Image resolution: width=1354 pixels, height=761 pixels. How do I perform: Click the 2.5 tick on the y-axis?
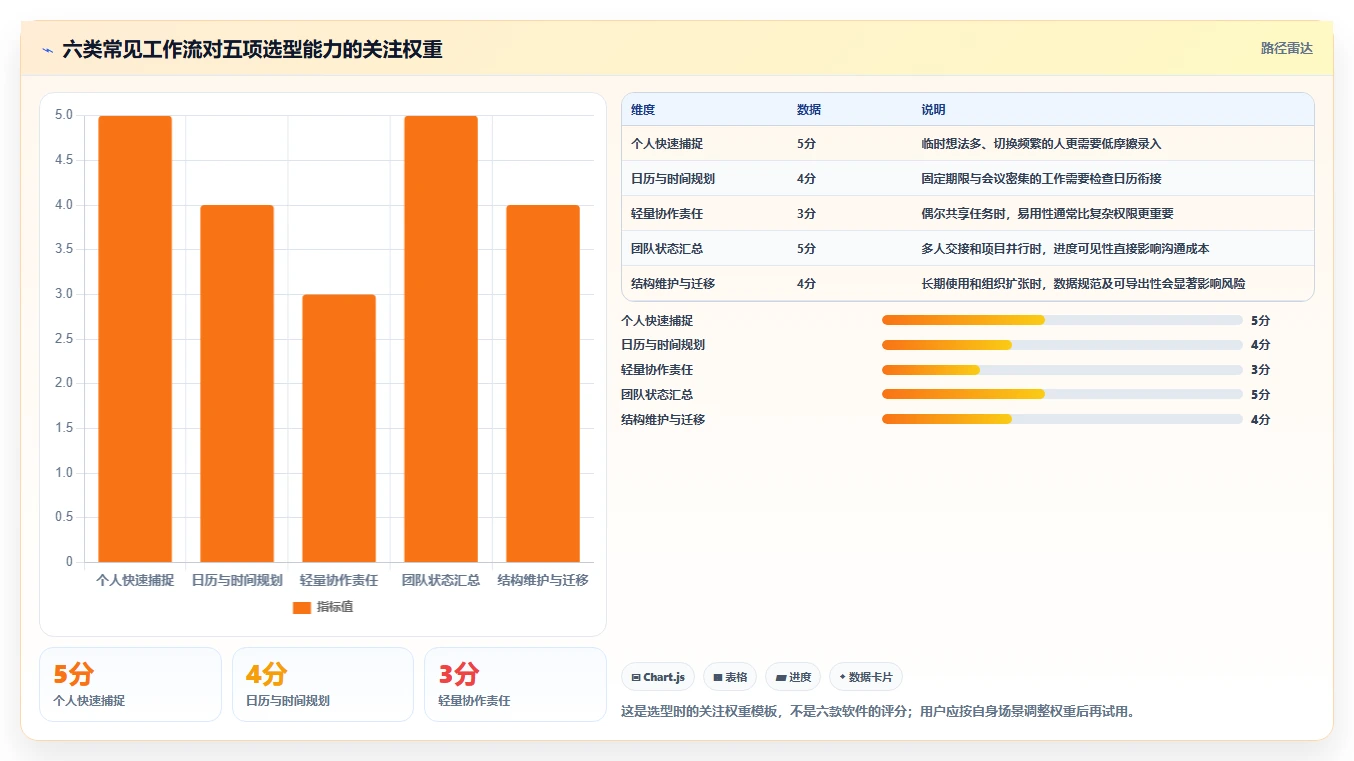pyautogui.click(x=63, y=339)
